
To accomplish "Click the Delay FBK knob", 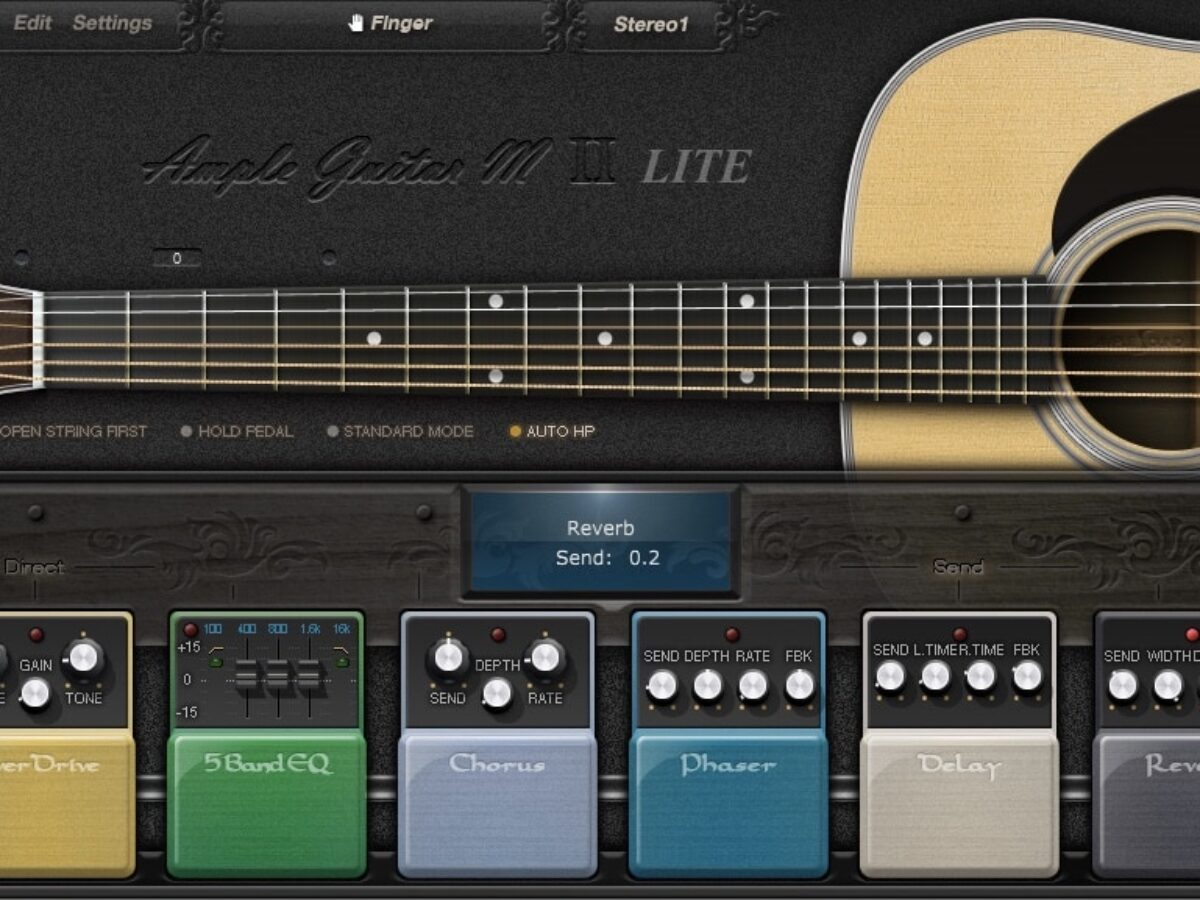I will (x=1026, y=677).
